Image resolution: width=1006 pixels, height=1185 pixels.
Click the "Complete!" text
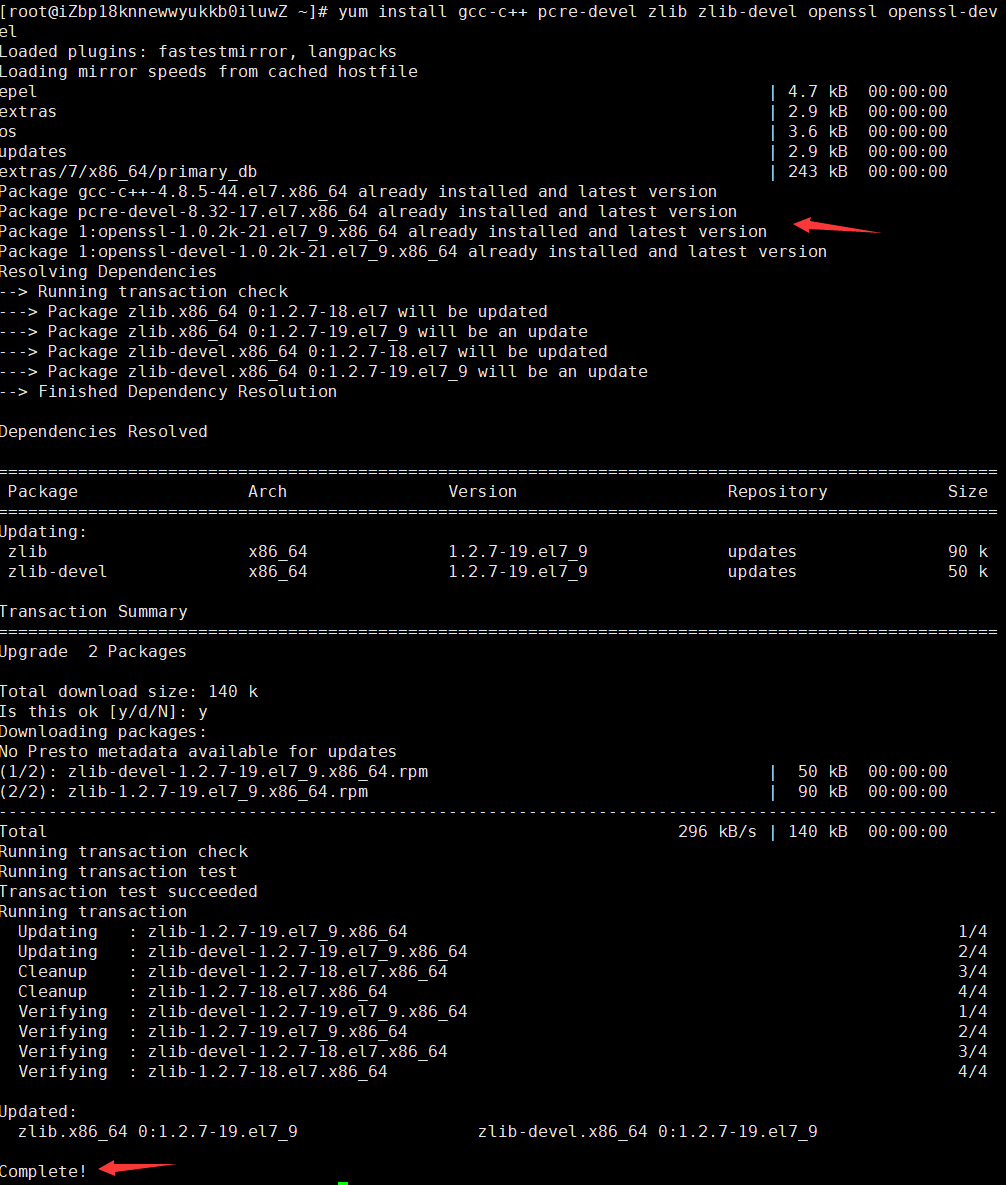[43, 1171]
